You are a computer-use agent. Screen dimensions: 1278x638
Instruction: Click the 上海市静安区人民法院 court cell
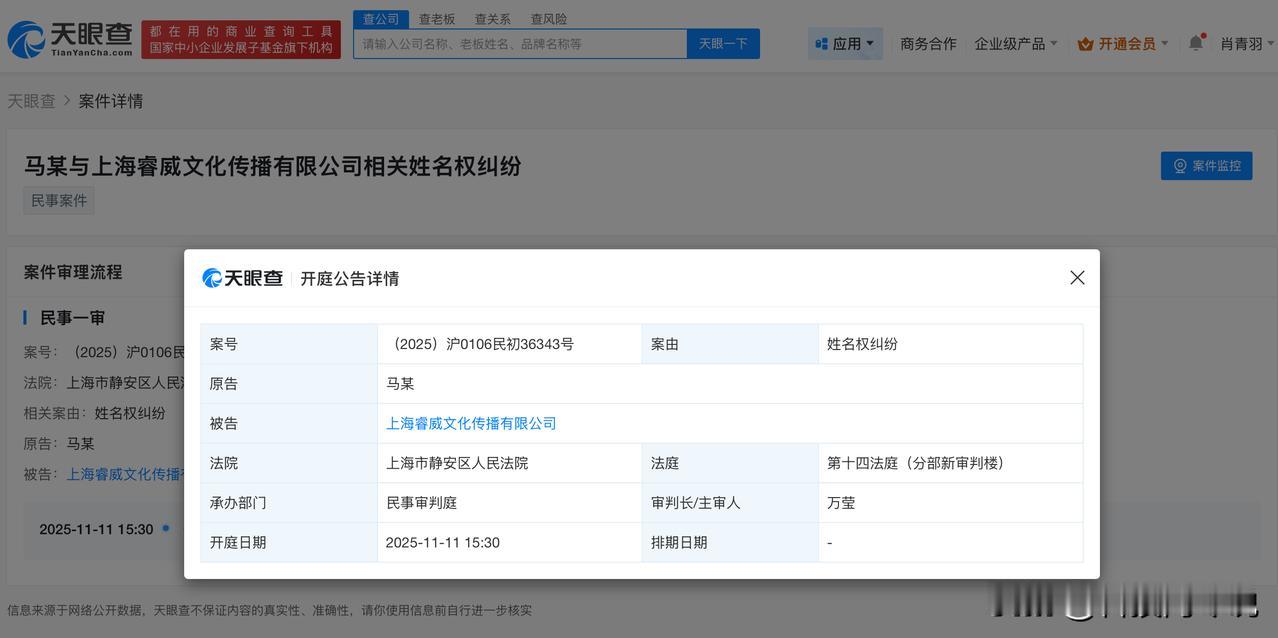509,463
